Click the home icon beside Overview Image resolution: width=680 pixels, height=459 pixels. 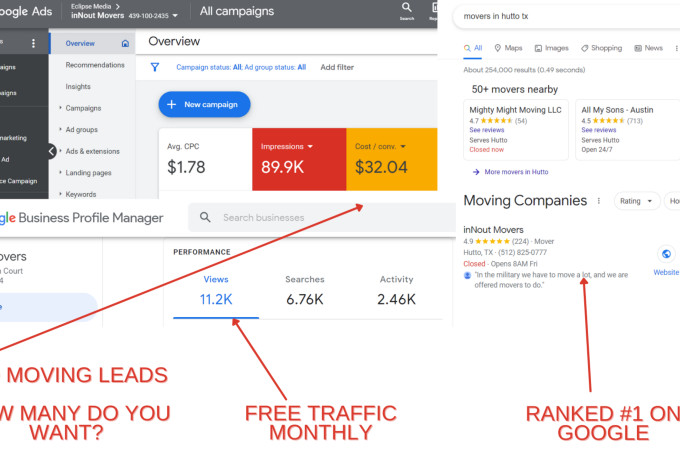click(x=125, y=43)
